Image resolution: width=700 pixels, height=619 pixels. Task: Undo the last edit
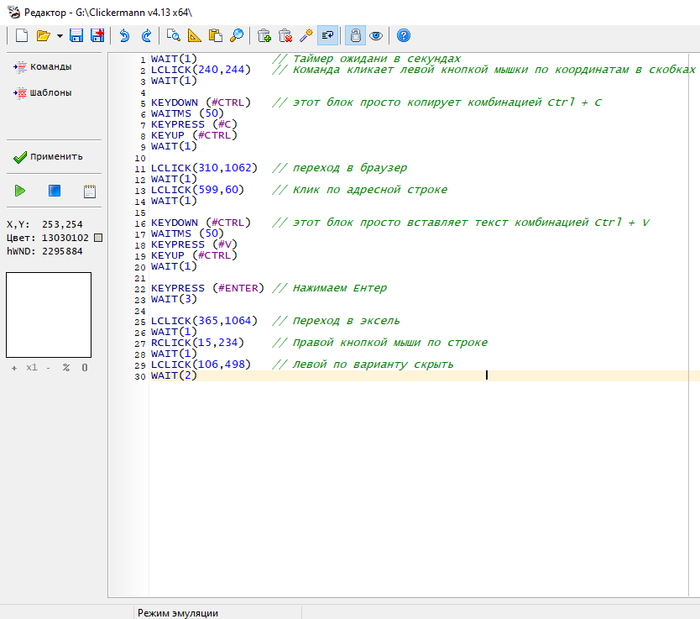coord(125,36)
